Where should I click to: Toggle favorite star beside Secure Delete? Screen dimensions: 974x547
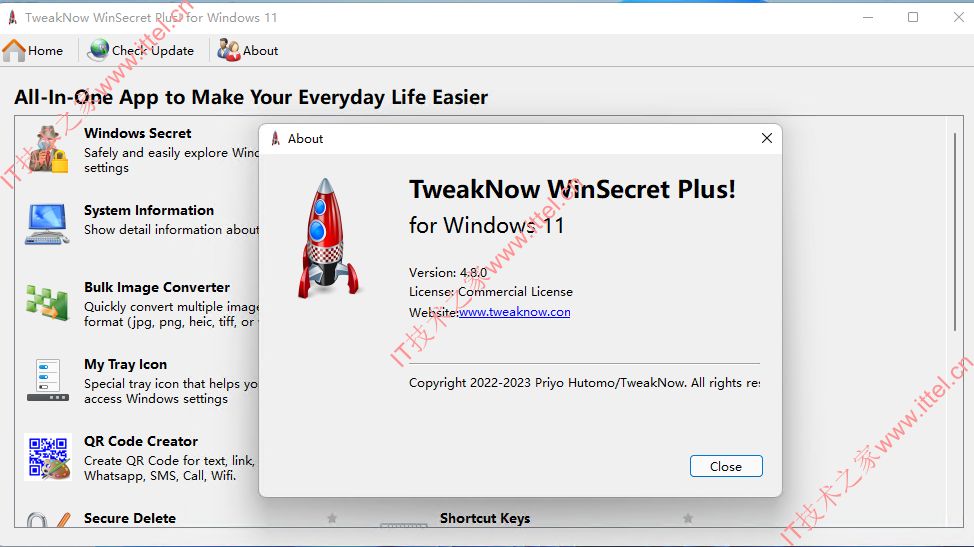tap(332, 518)
